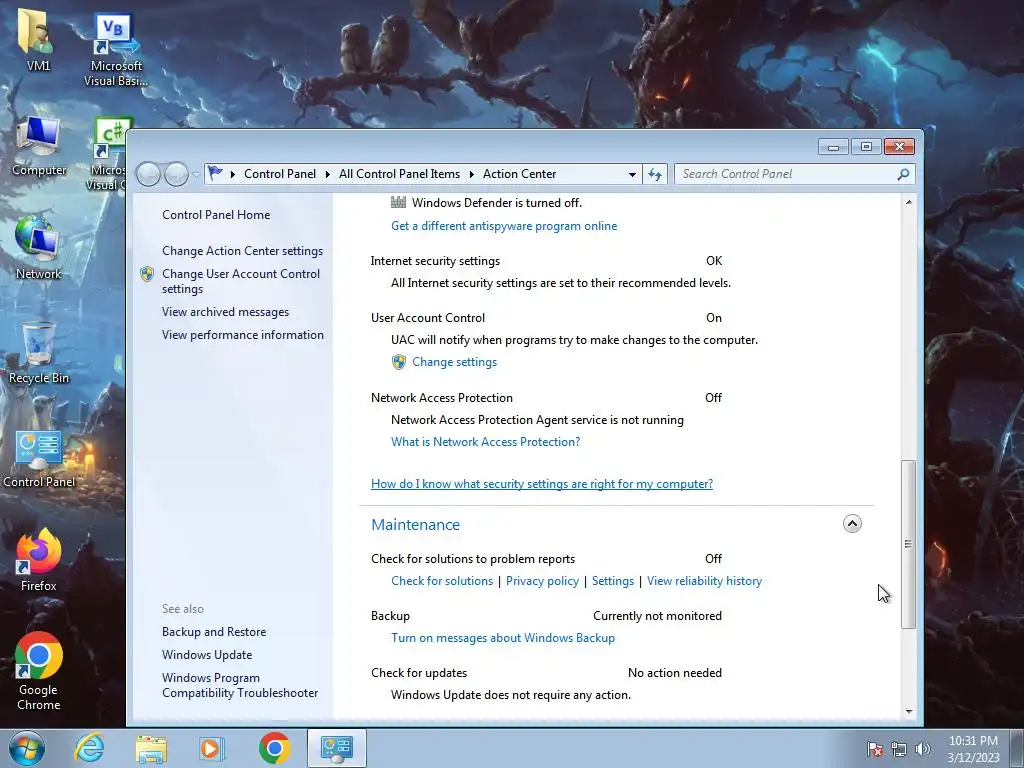This screenshot has width=1024, height=768.
Task: Click the Maintenance section heading
Action: pos(415,524)
